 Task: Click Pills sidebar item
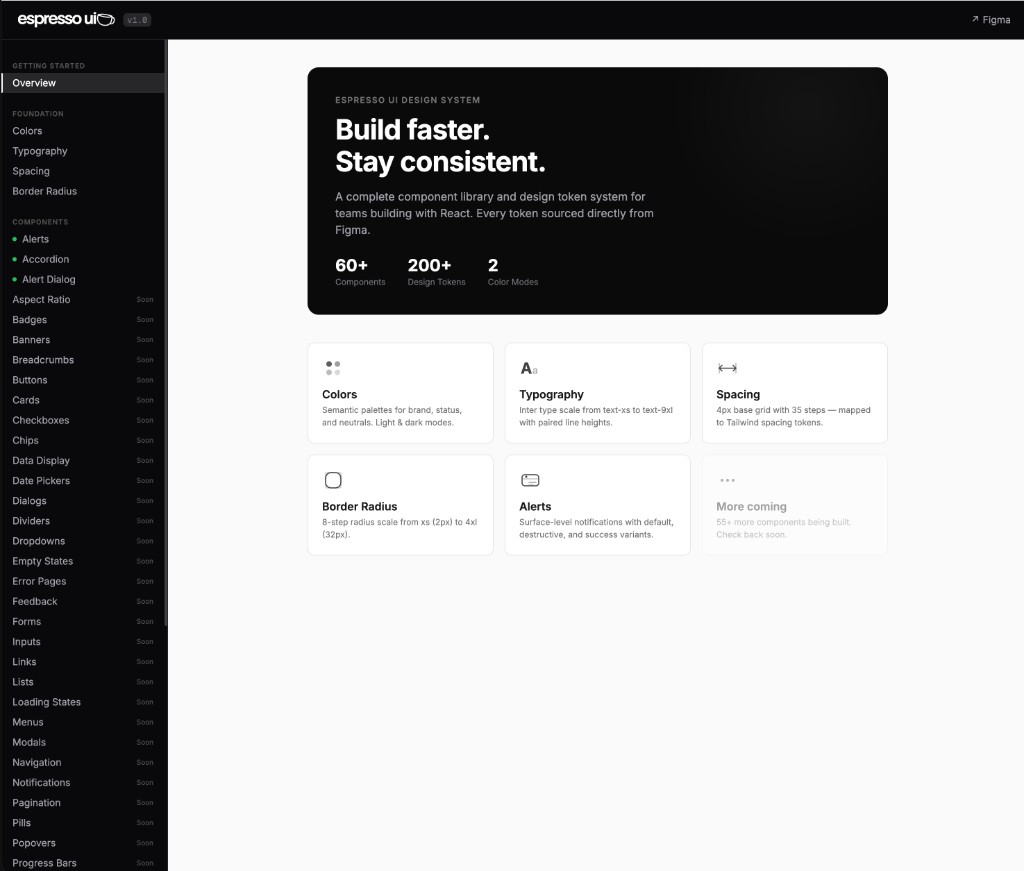tap(83, 823)
